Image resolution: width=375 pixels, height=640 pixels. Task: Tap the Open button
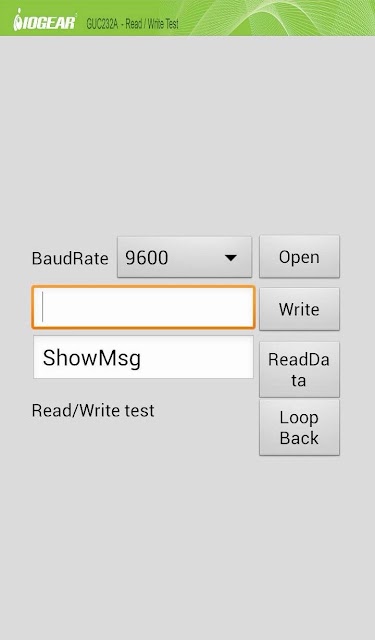click(x=299, y=257)
